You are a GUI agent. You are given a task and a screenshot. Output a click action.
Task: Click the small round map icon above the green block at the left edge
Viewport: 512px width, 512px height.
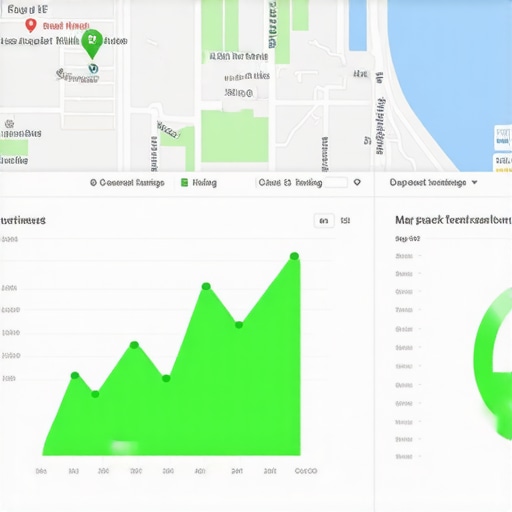point(10,124)
